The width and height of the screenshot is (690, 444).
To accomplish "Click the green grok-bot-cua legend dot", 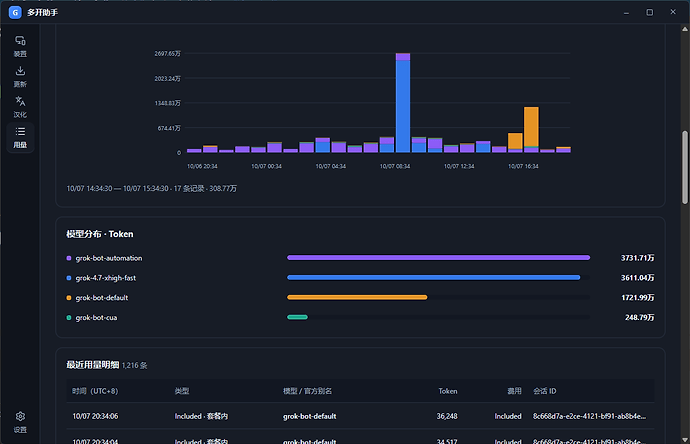I will [69, 318].
